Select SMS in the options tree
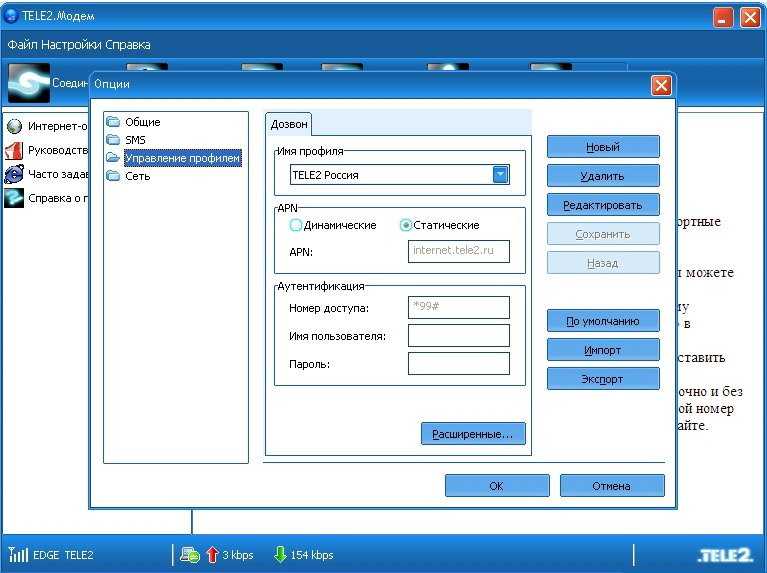Viewport: 767px width, 573px height. tap(135, 140)
